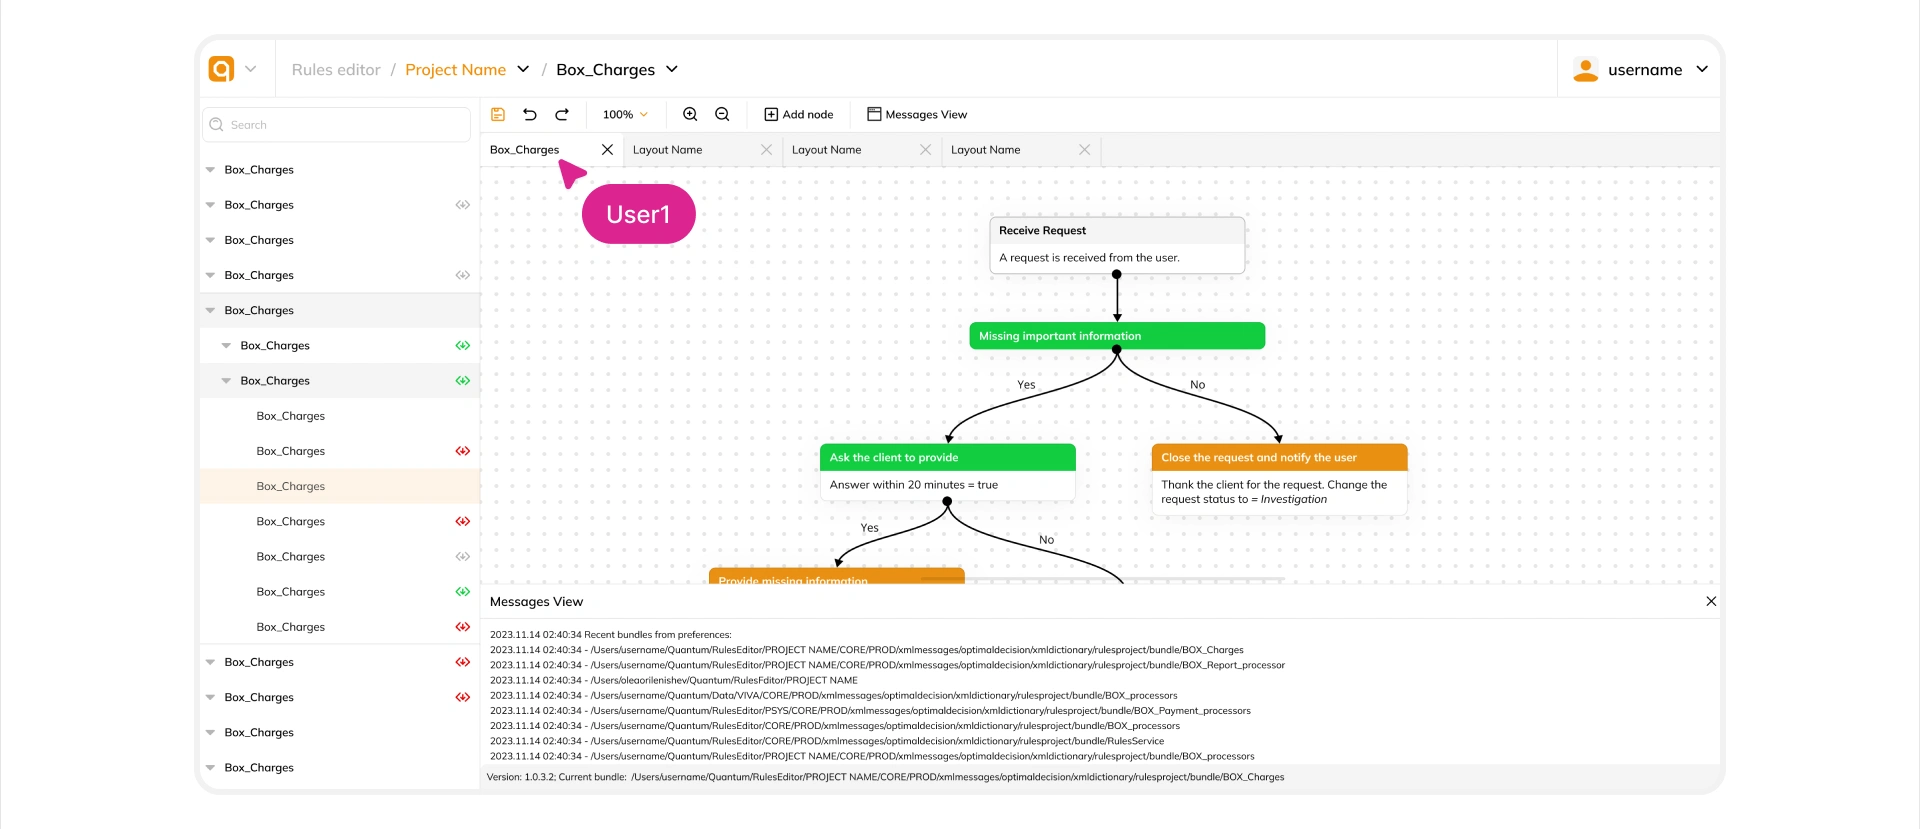The image size is (1920, 829).
Task: Click the 'A request is received from the user.' description
Action: click(x=1089, y=258)
